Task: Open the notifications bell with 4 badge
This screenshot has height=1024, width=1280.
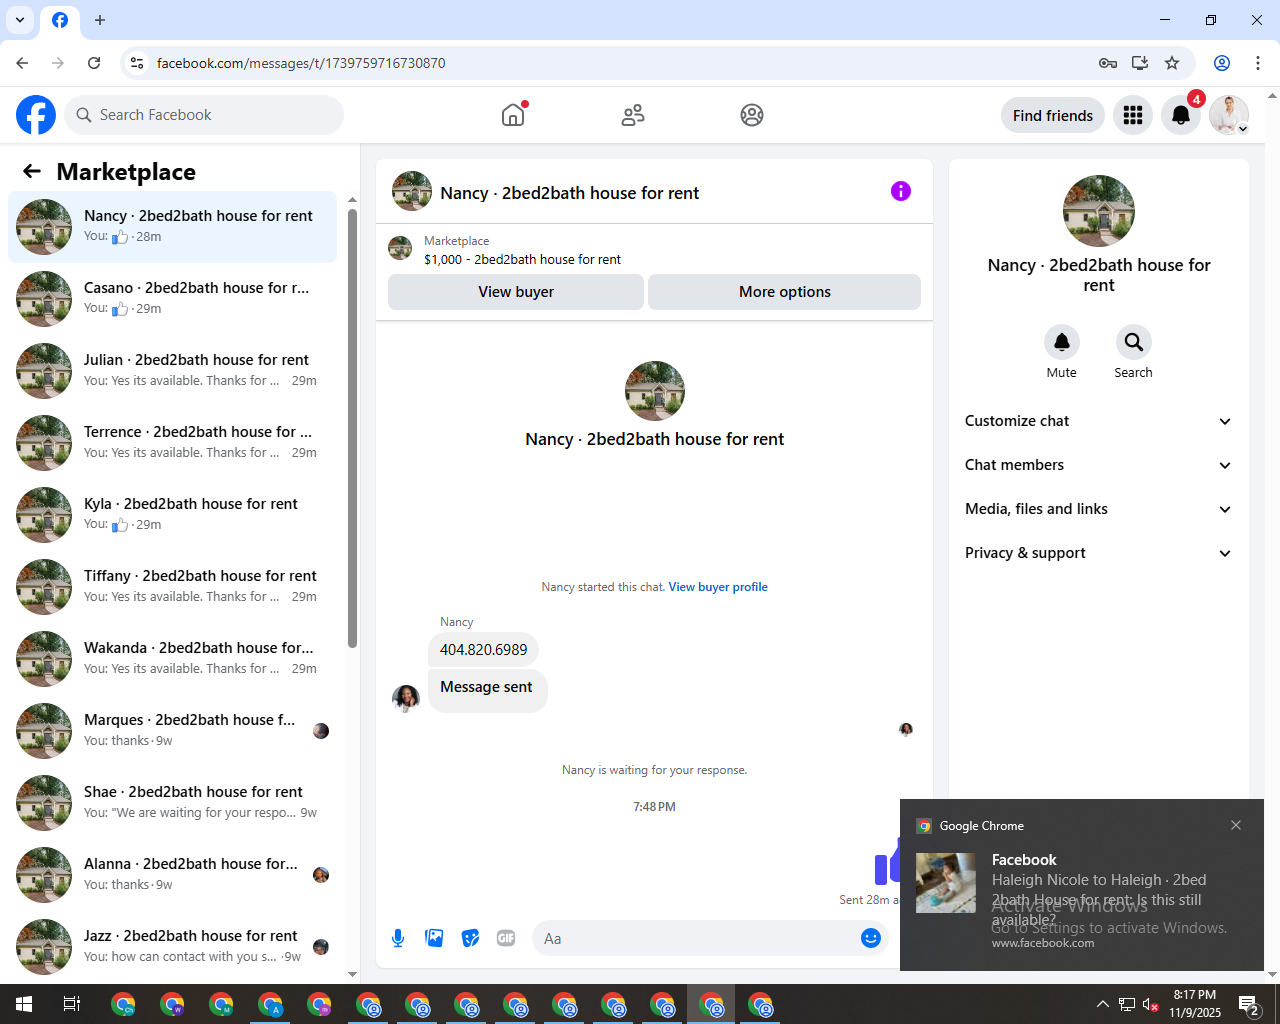Action: coord(1181,115)
